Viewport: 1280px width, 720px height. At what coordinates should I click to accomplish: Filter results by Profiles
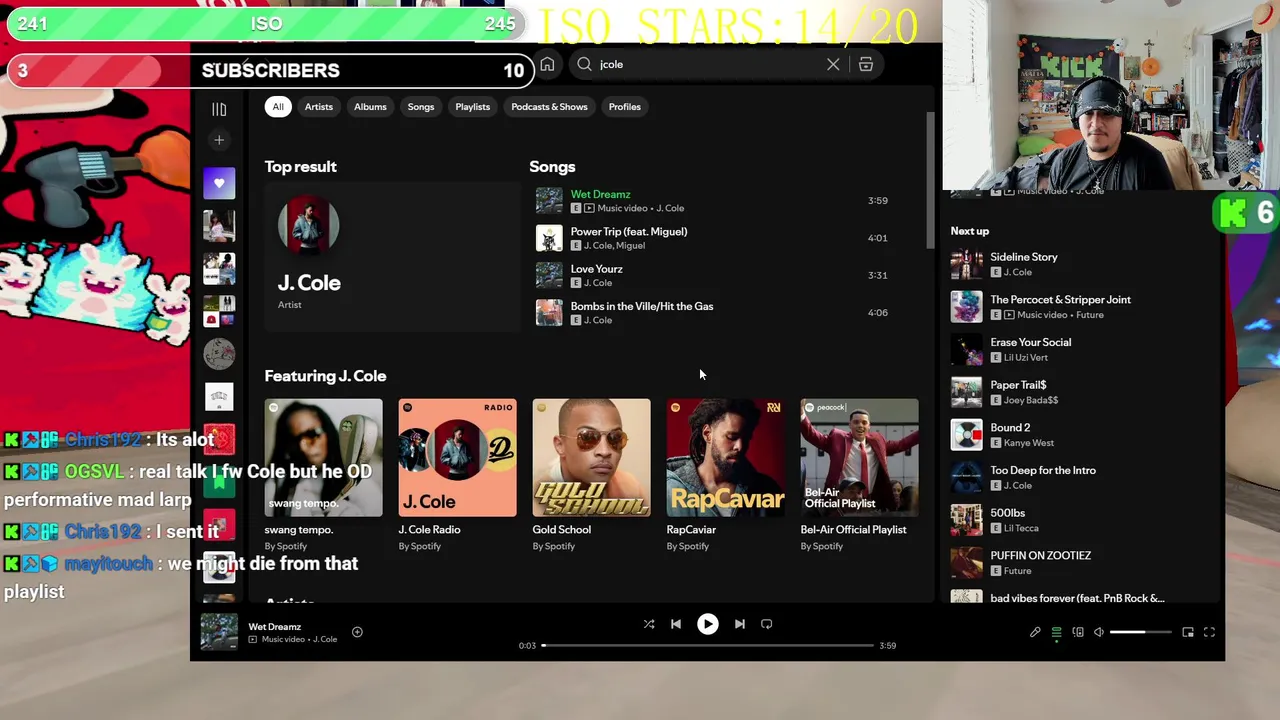pyautogui.click(x=625, y=107)
